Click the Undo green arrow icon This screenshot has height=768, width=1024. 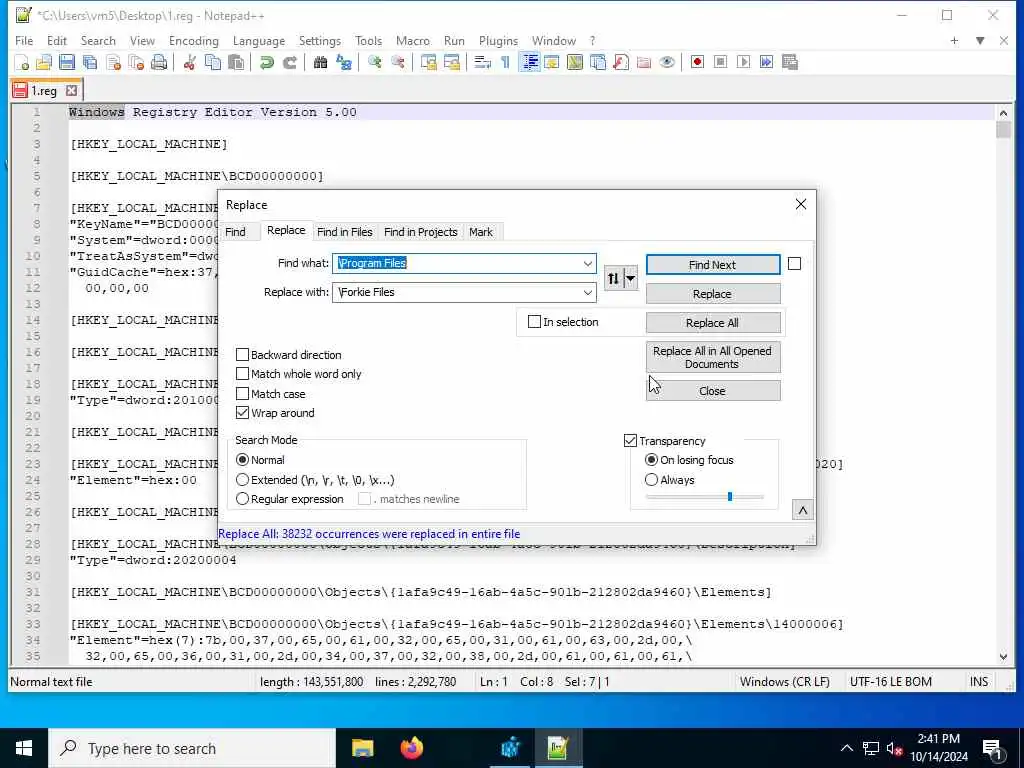(x=266, y=62)
